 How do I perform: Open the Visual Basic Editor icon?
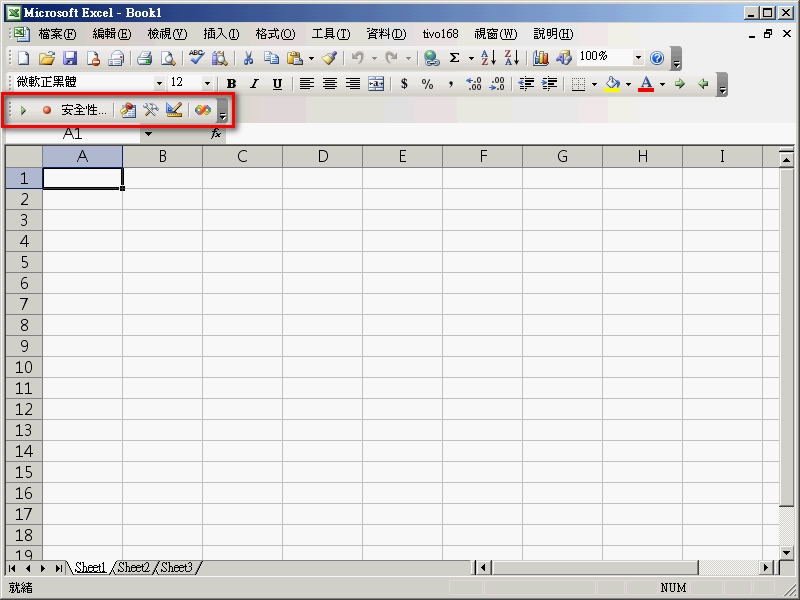coord(128,110)
